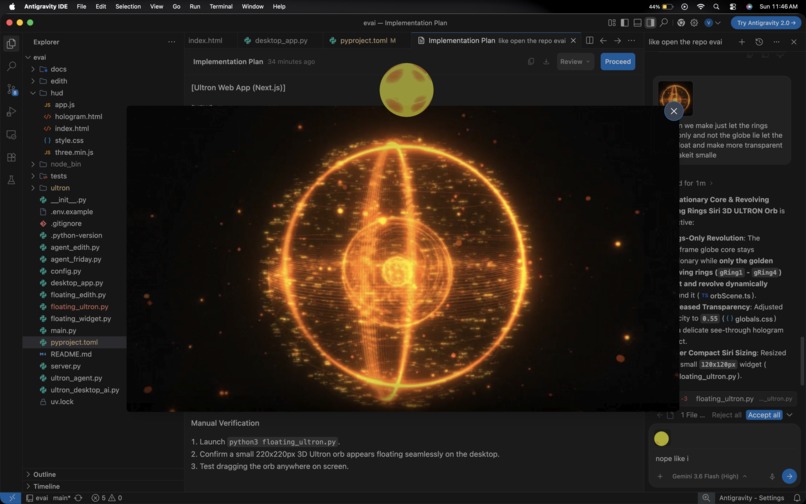
Task: Click the Proceed button
Action: [618, 62]
